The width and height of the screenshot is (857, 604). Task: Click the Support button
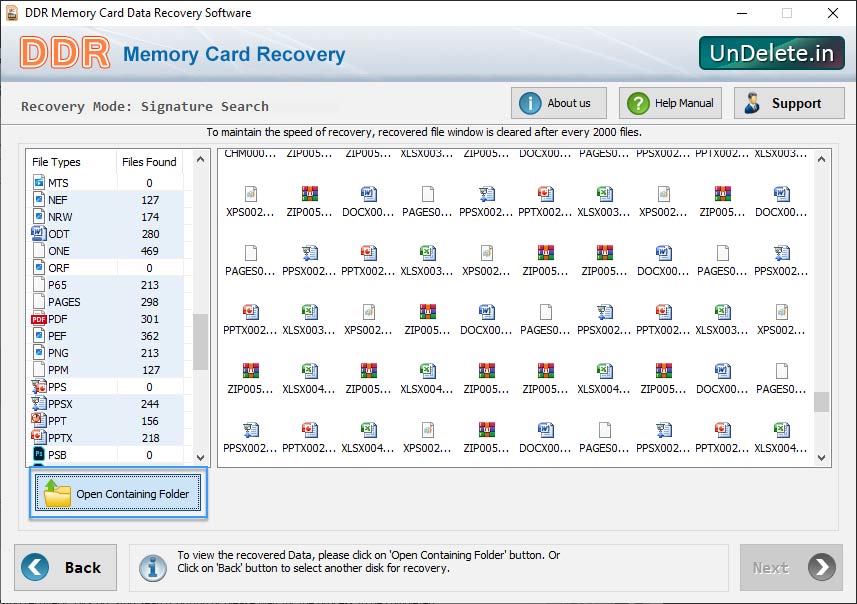click(789, 103)
